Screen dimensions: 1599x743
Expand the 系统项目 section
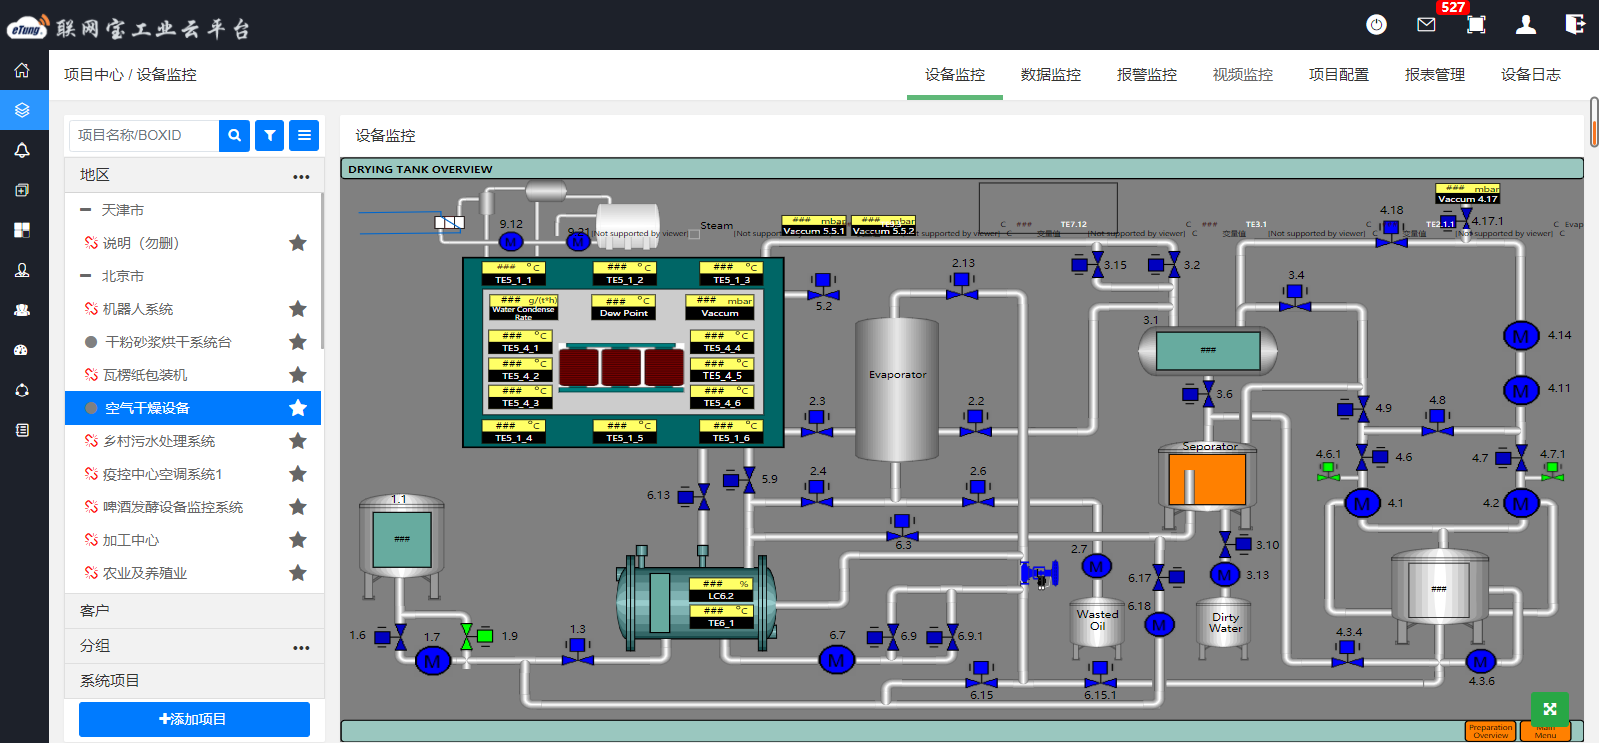(195, 681)
